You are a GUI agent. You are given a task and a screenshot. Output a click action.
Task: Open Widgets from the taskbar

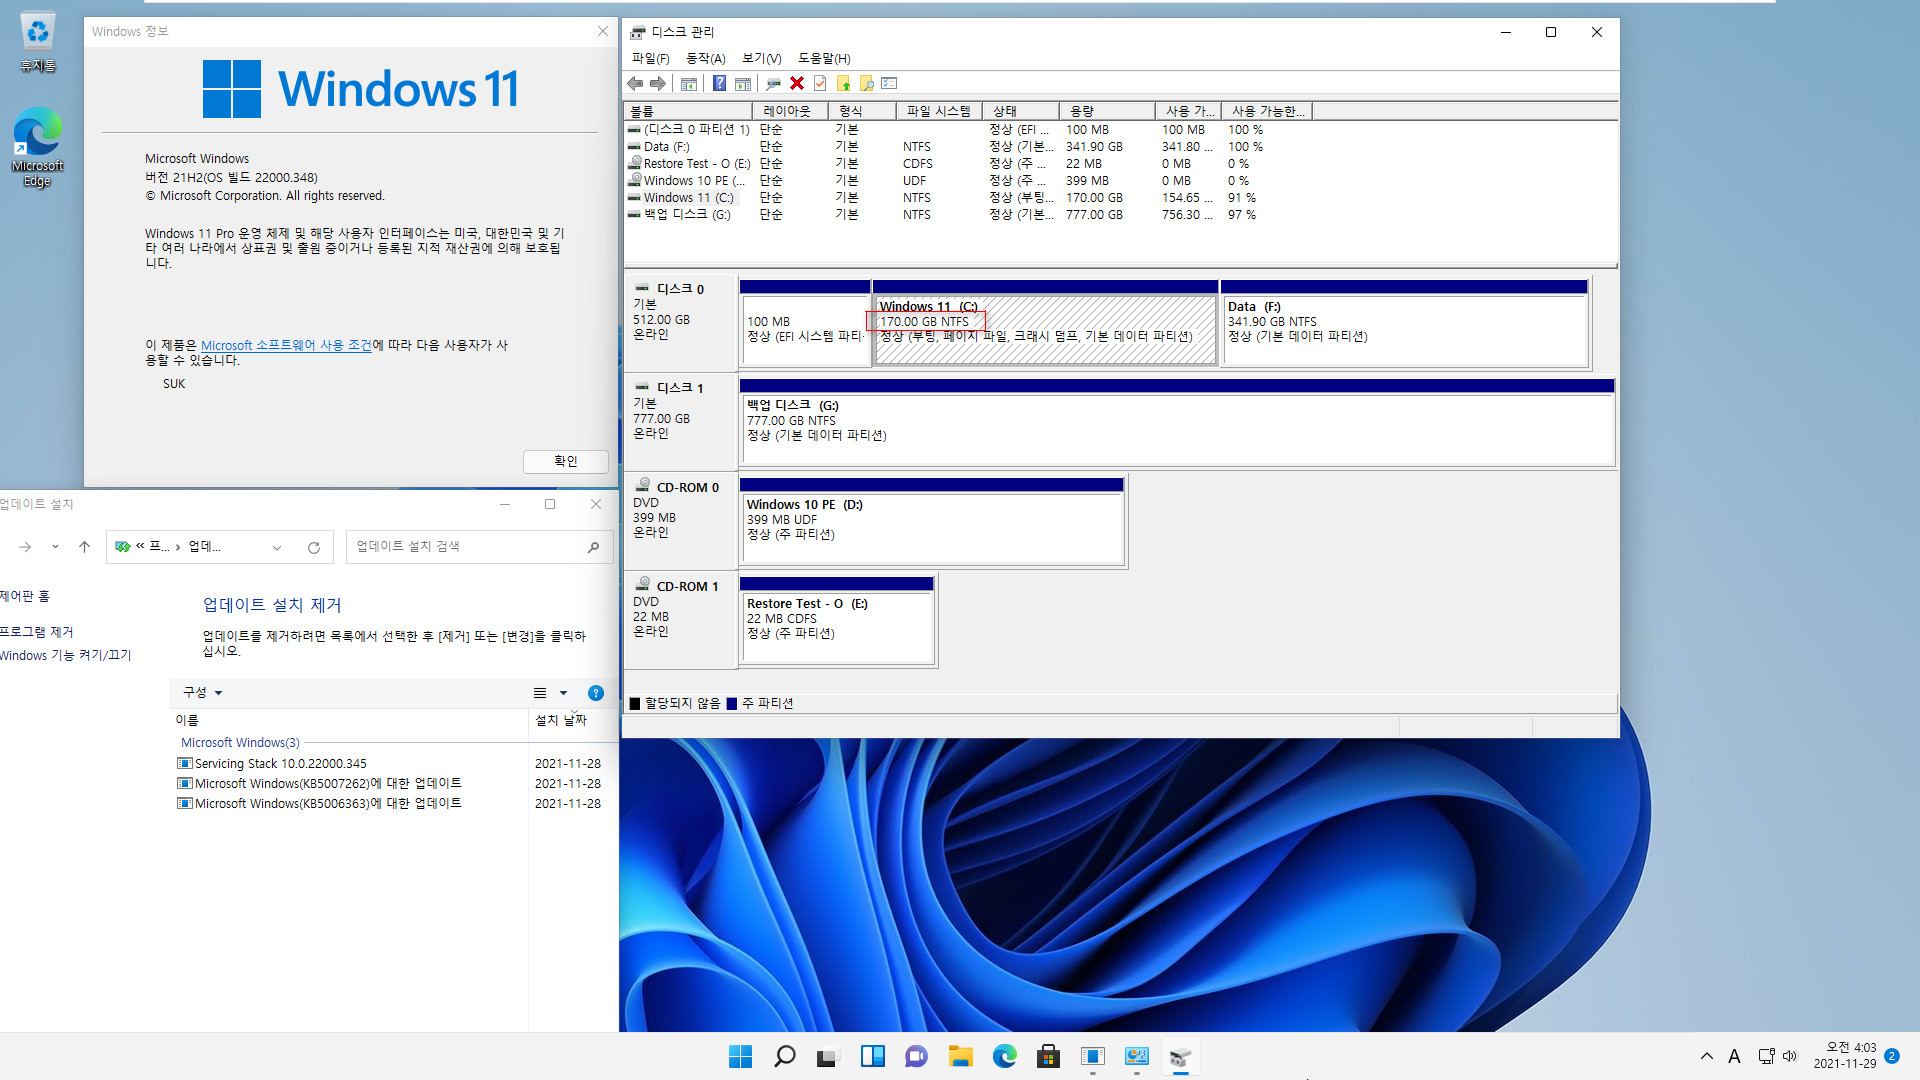872,1056
